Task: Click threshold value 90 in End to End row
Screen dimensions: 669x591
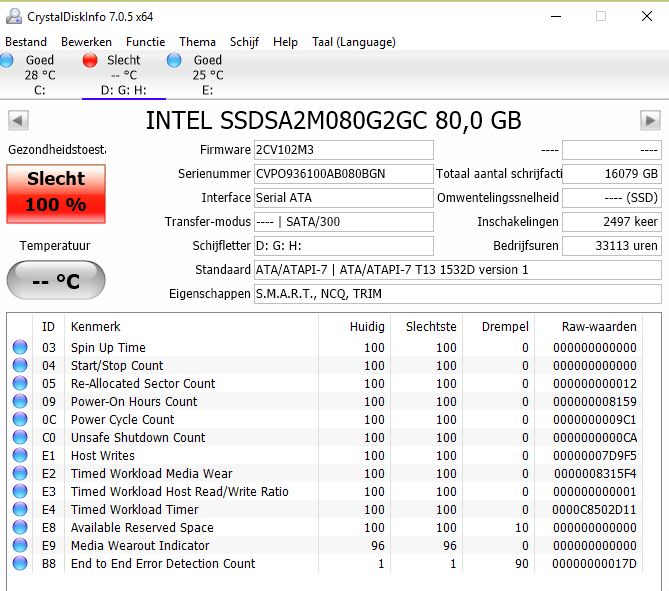Action: (522, 564)
